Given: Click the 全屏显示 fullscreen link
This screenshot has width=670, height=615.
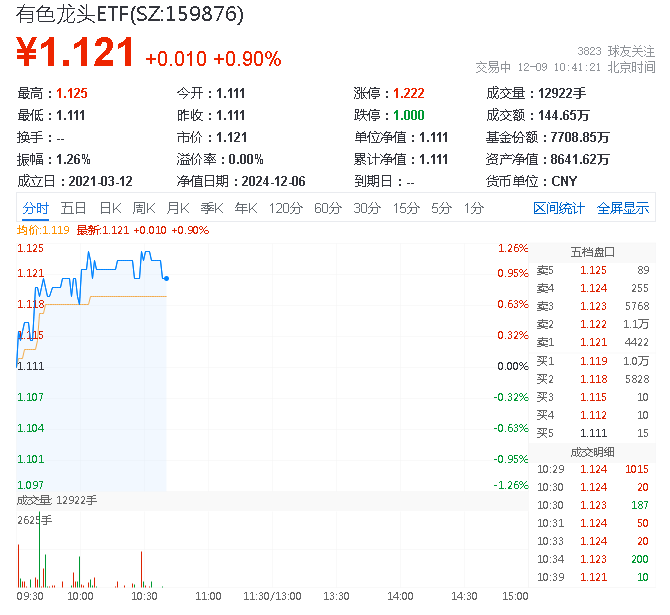Looking at the screenshot, I should point(623,208).
